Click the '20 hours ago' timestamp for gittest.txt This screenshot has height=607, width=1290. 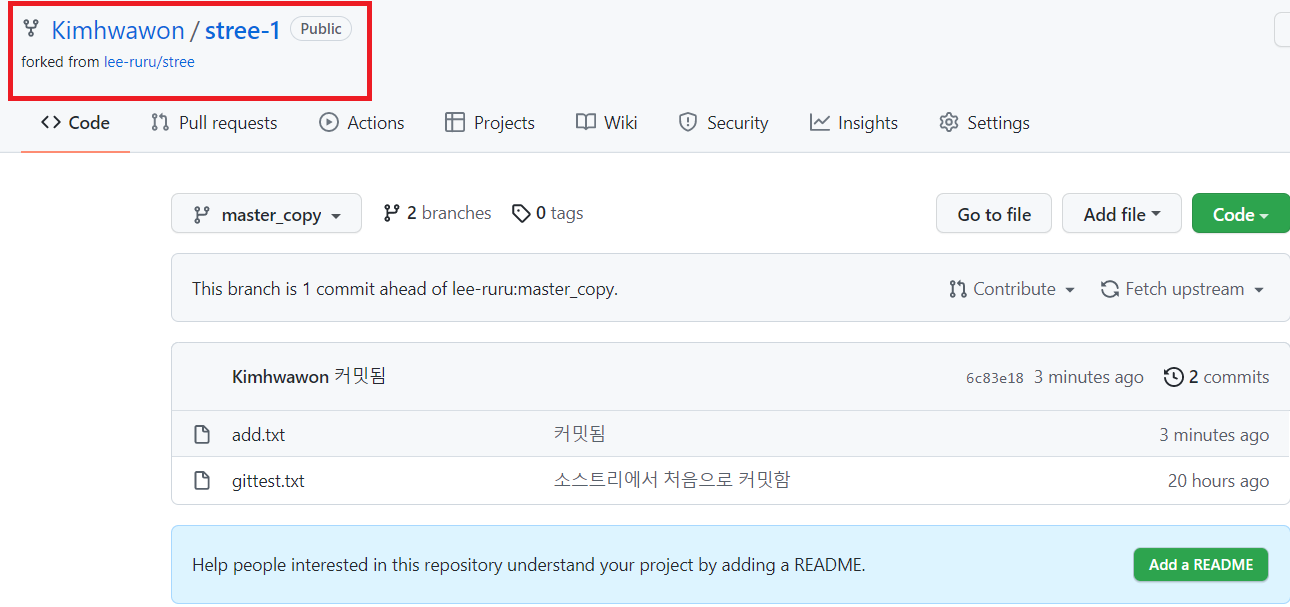(1218, 481)
